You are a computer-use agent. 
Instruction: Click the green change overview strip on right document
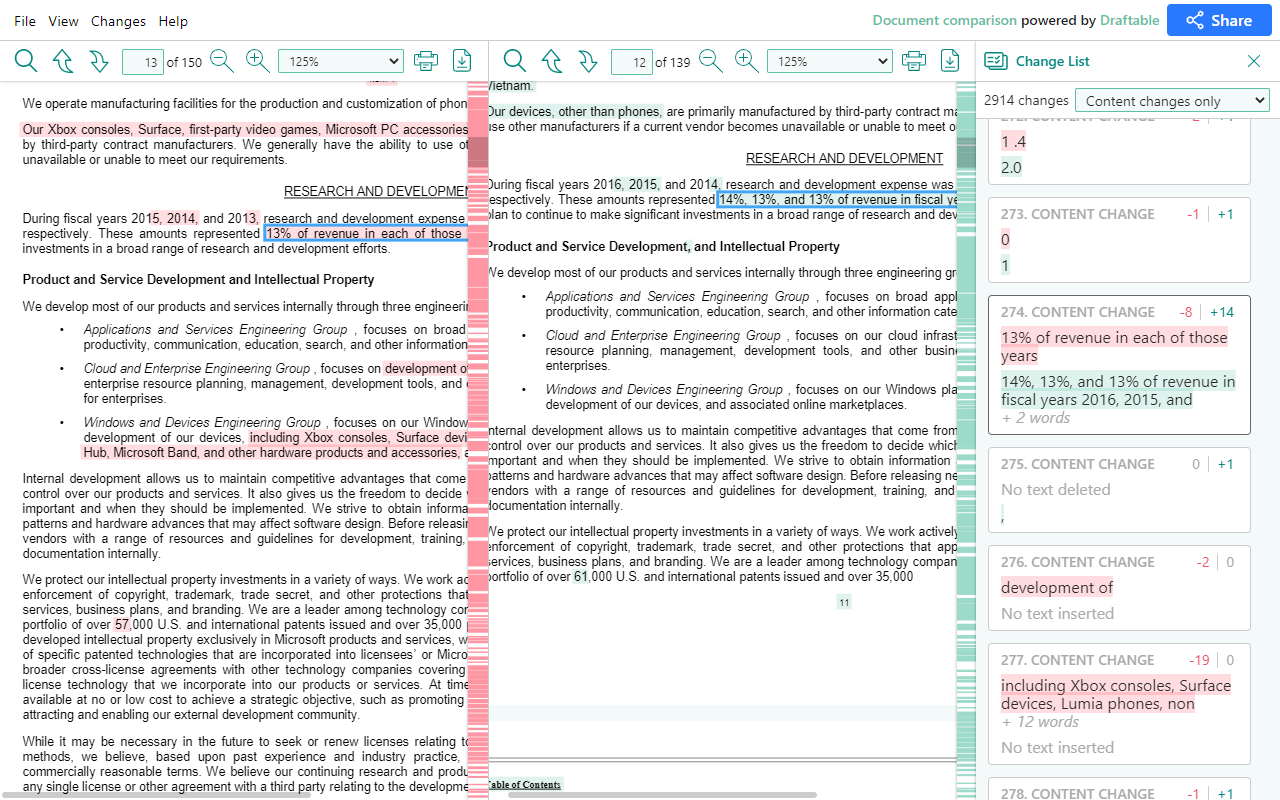coord(966,440)
